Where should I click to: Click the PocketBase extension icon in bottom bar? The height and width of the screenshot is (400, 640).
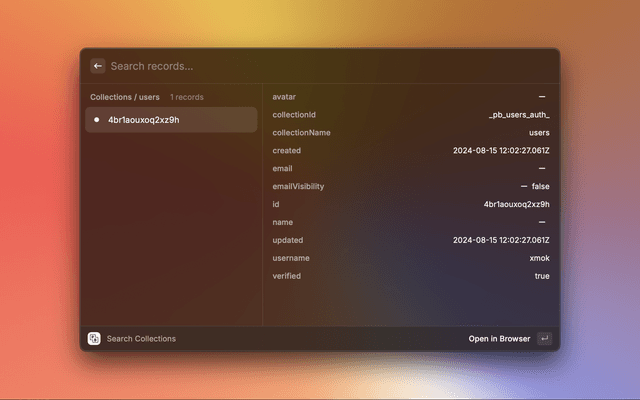[94, 339]
